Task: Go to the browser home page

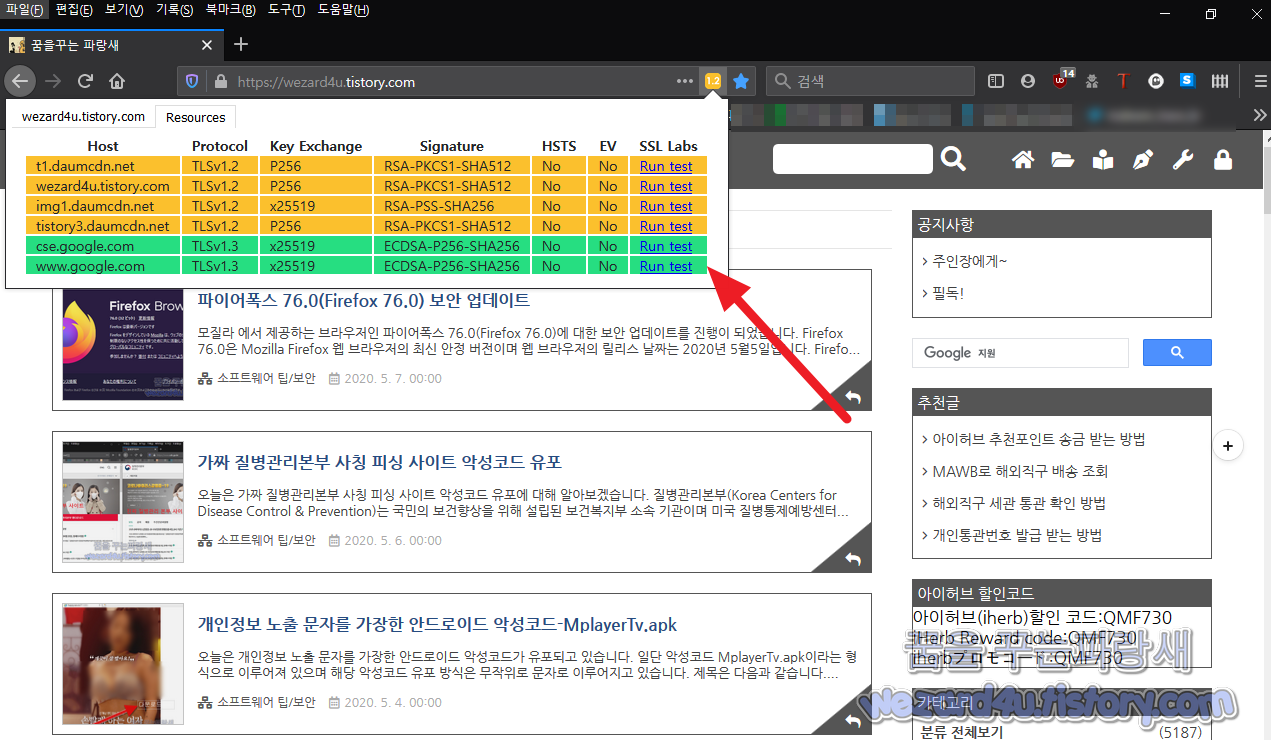Action: click(117, 81)
